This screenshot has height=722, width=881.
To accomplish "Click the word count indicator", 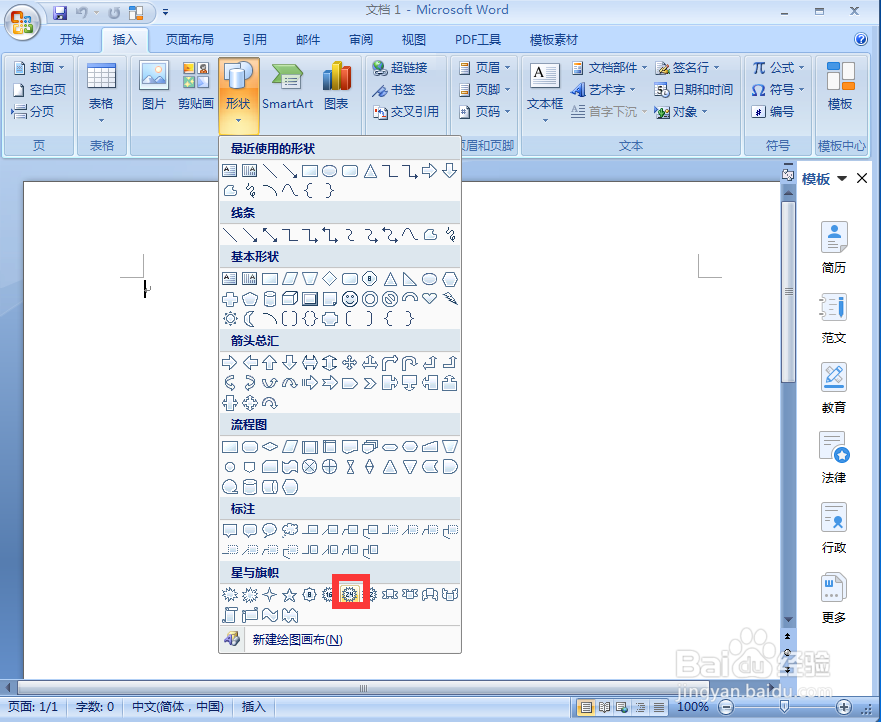I will pos(94,707).
